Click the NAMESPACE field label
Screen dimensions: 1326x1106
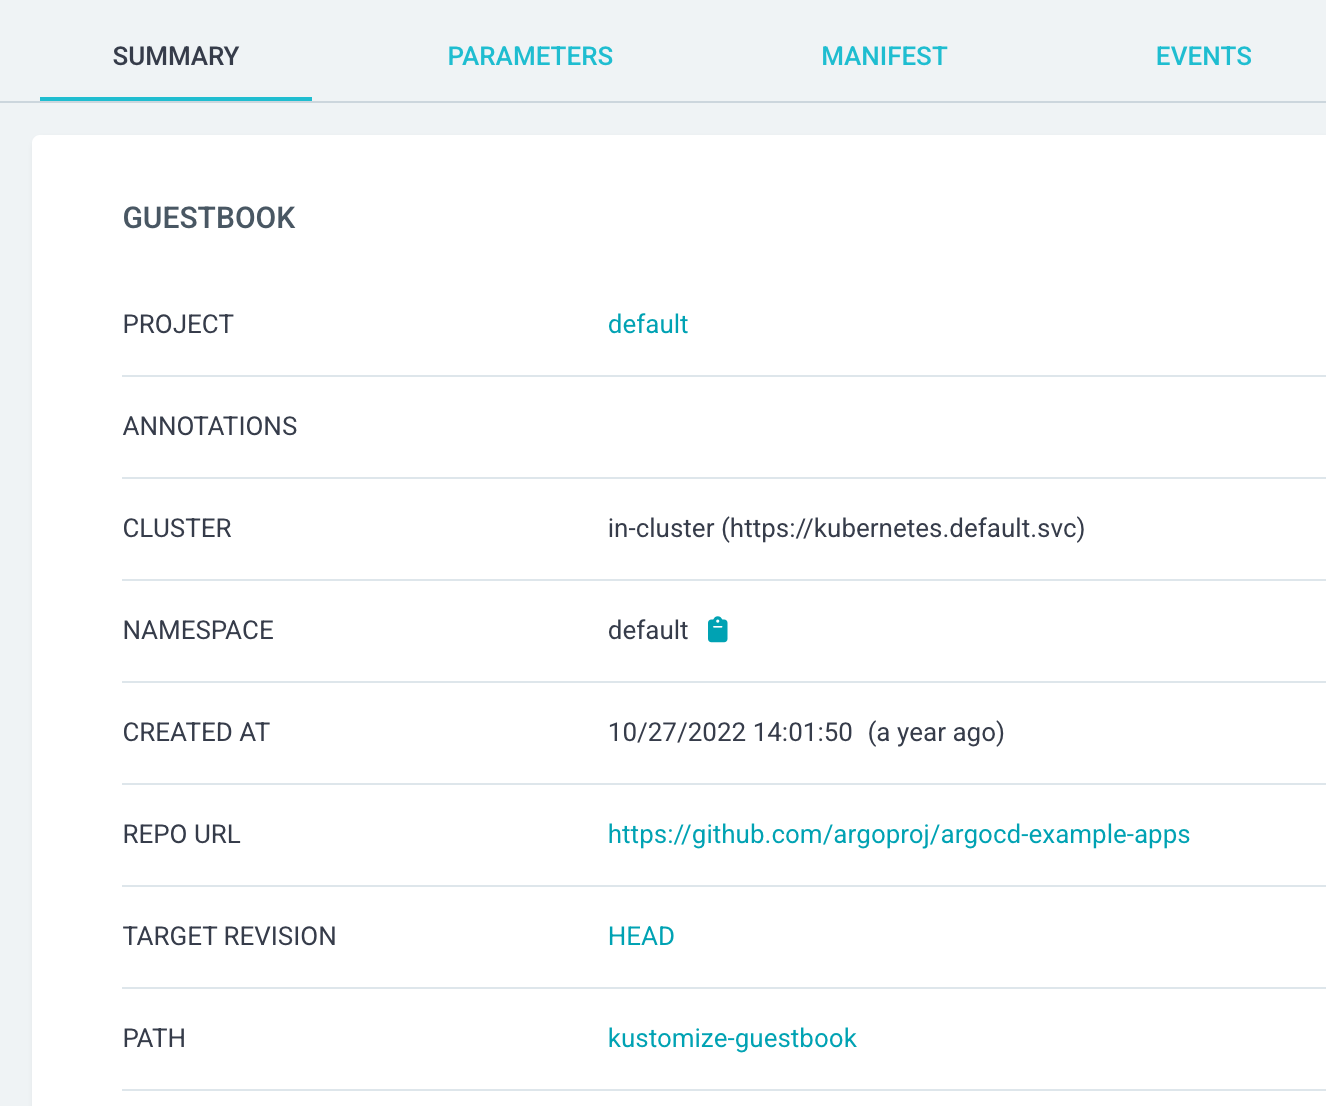pyautogui.click(x=198, y=630)
